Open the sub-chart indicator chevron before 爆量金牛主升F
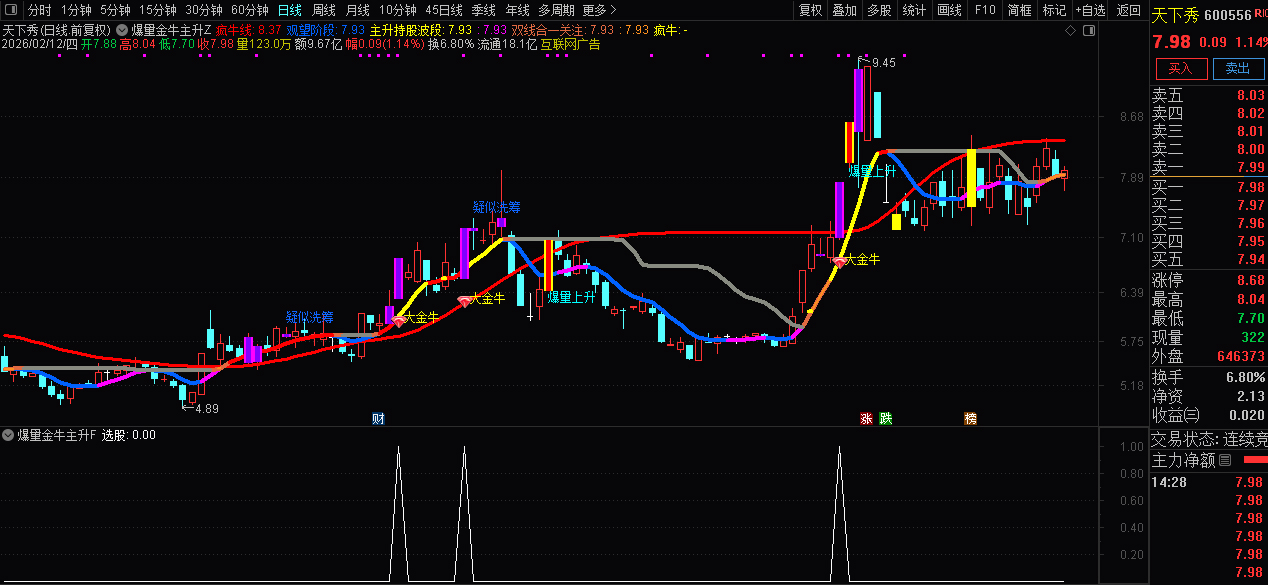 coord(8,435)
